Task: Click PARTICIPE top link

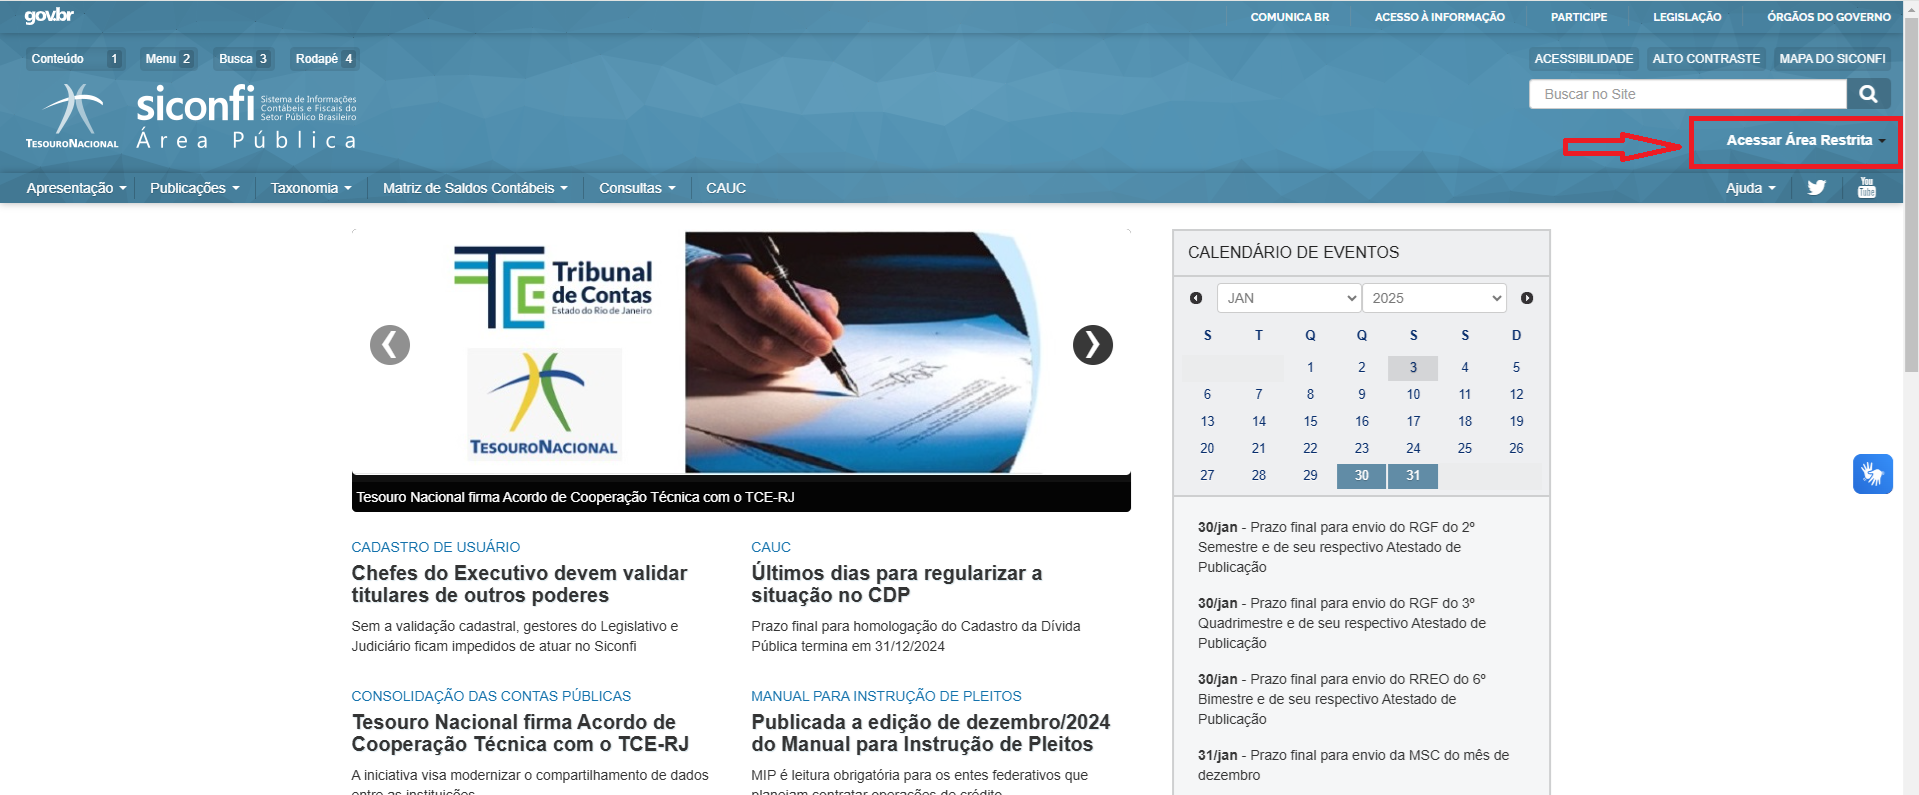Action: 1579,17
